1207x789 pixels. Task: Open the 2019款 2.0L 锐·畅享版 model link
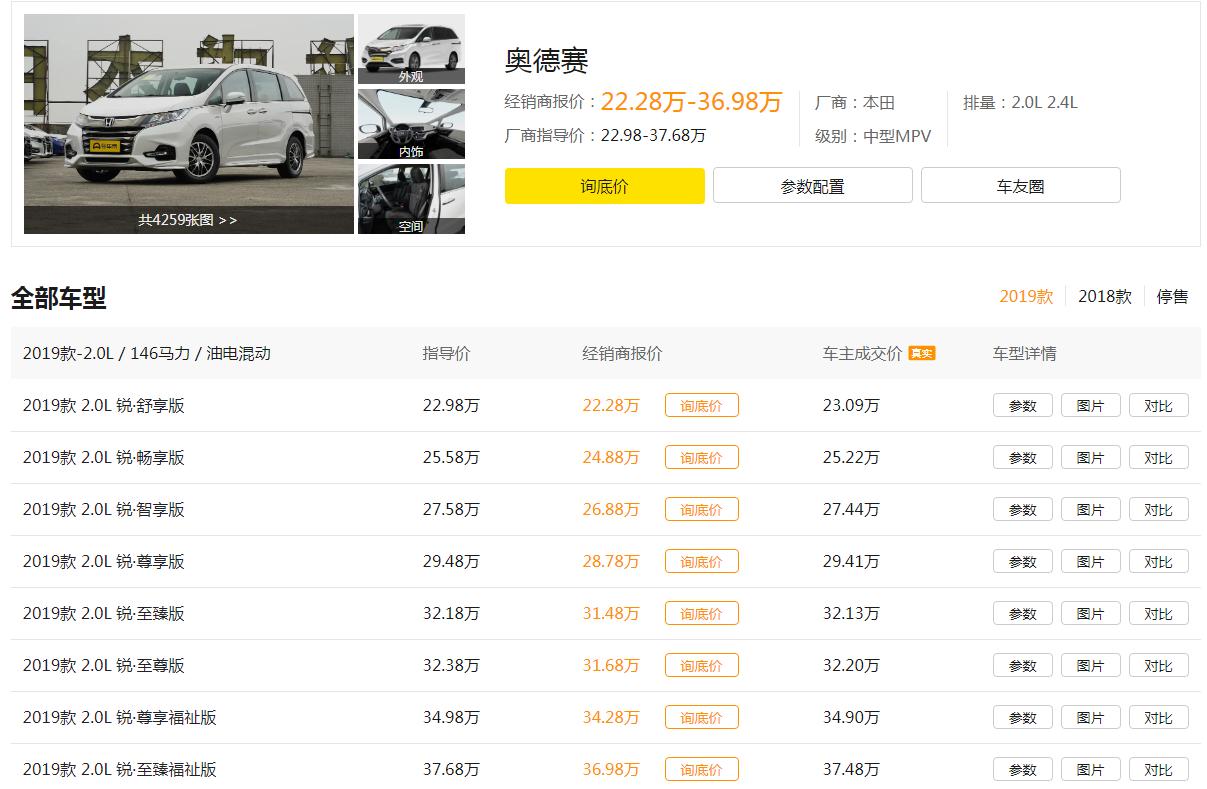coord(104,457)
